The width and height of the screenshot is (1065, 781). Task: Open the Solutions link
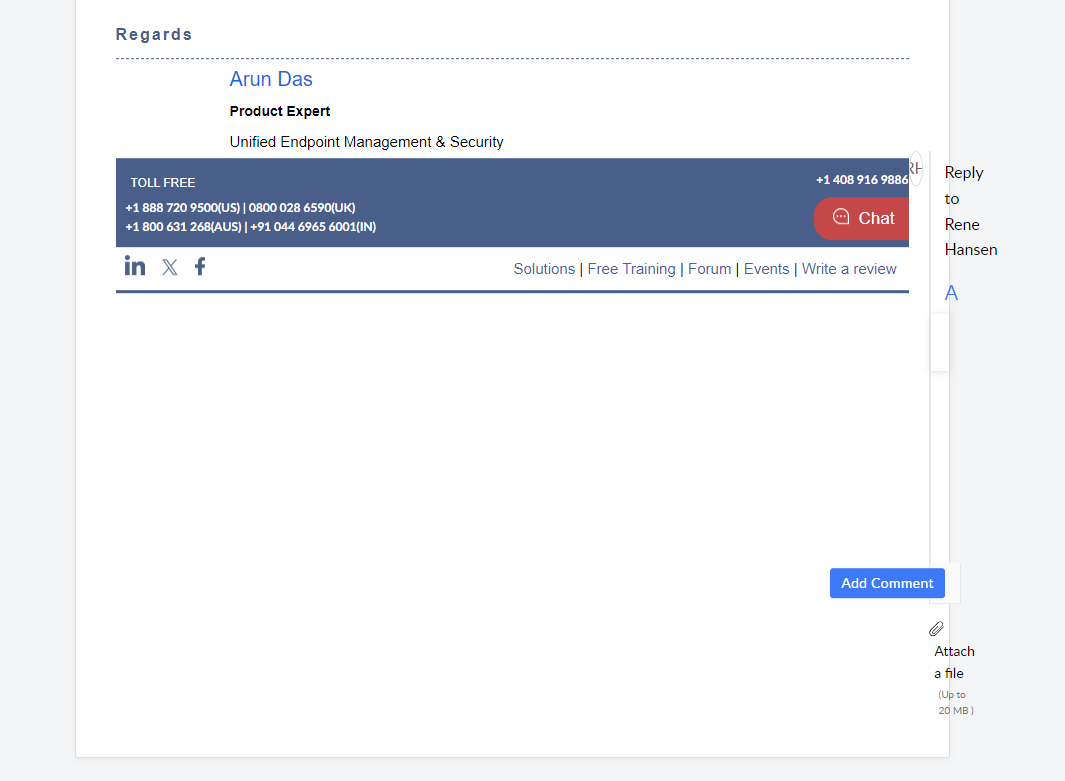[x=544, y=269]
